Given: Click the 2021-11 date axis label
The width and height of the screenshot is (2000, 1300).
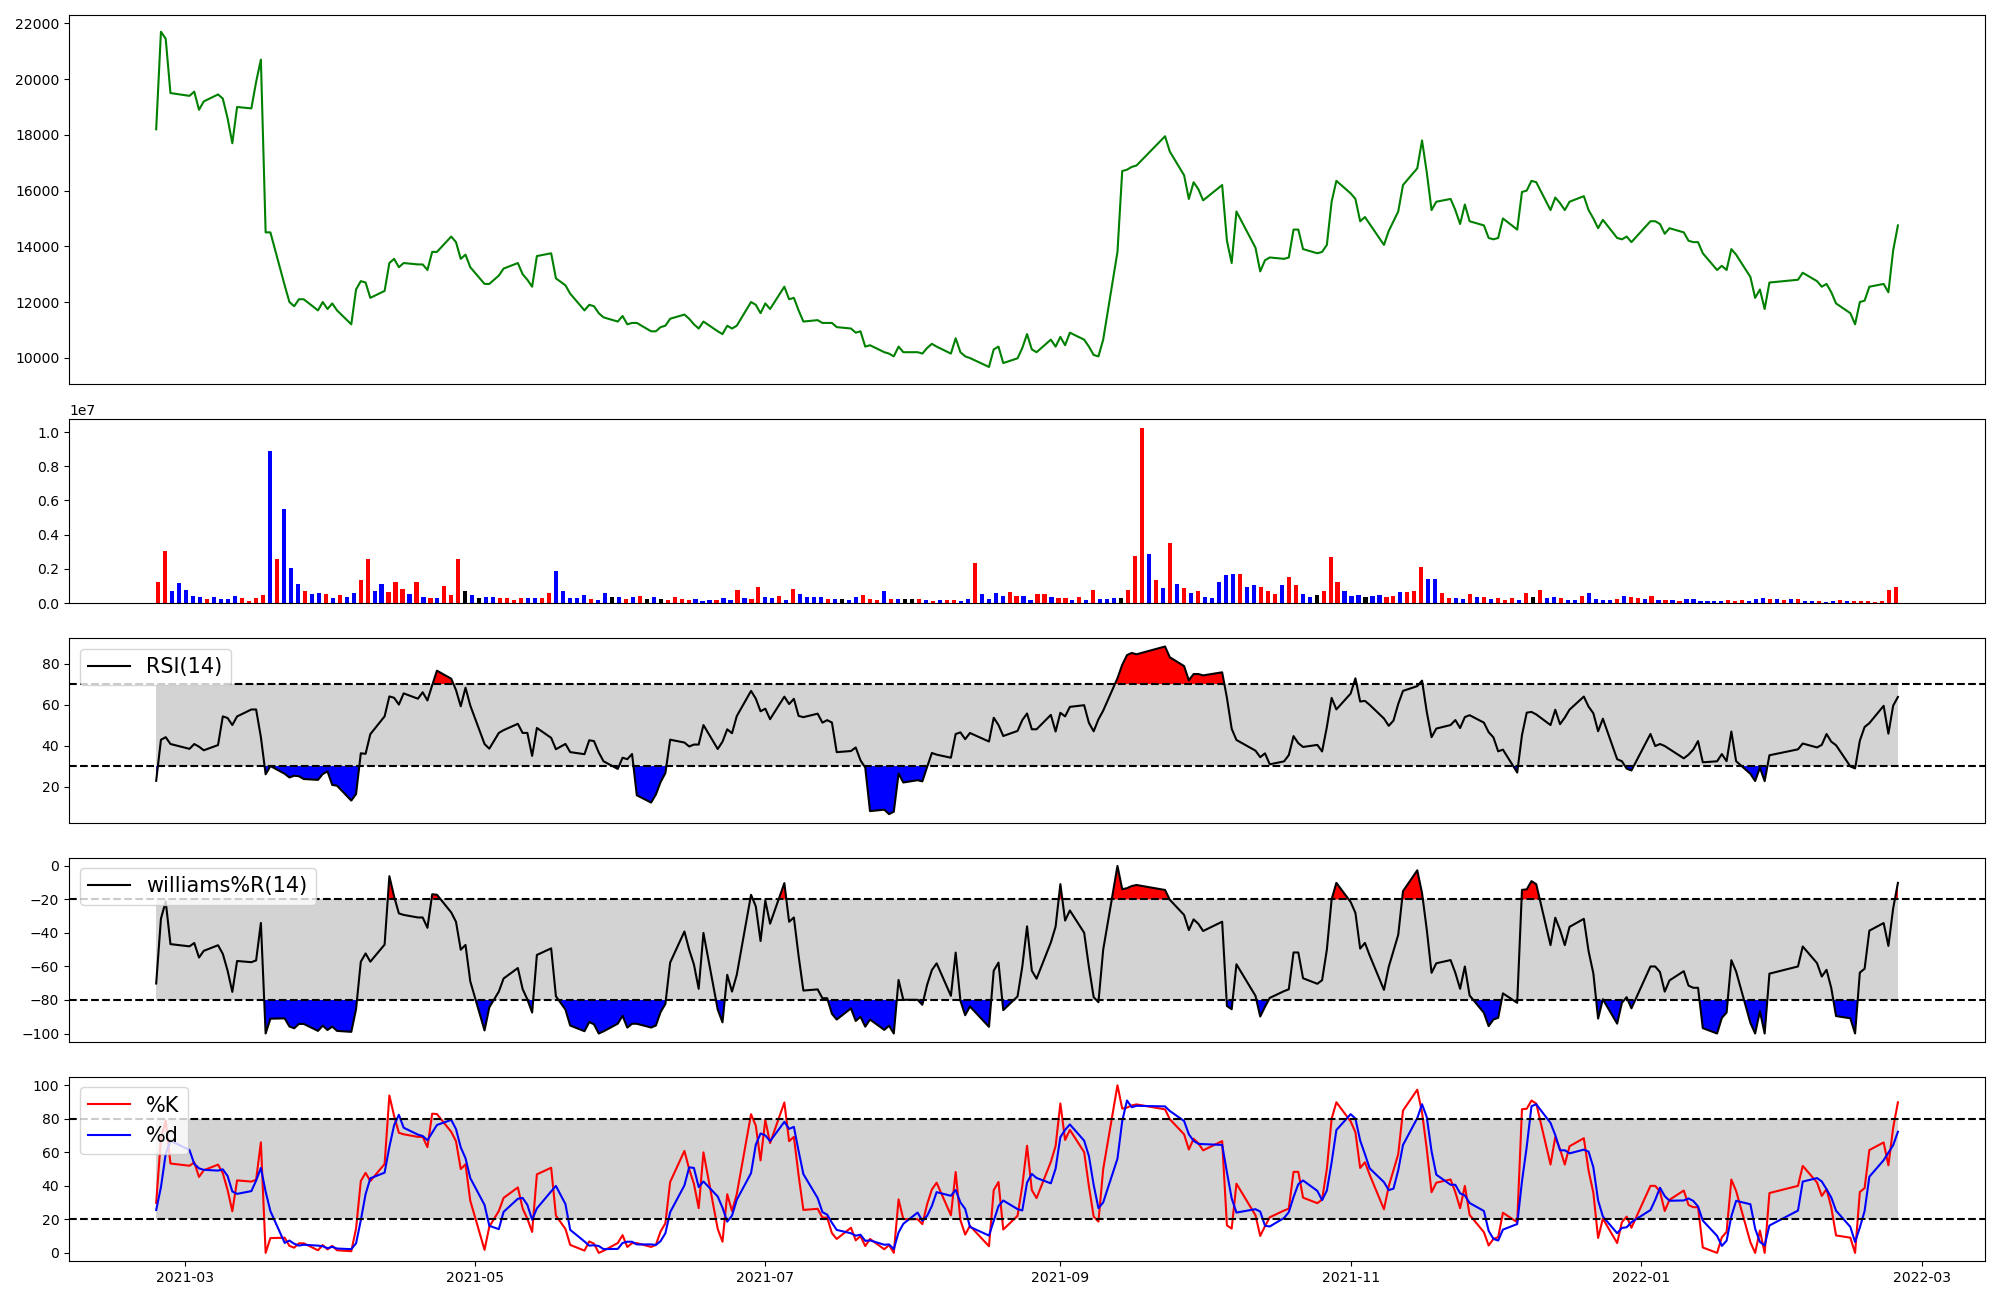Looking at the screenshot, I should pyautogui.click(x=1351, y=1277).
